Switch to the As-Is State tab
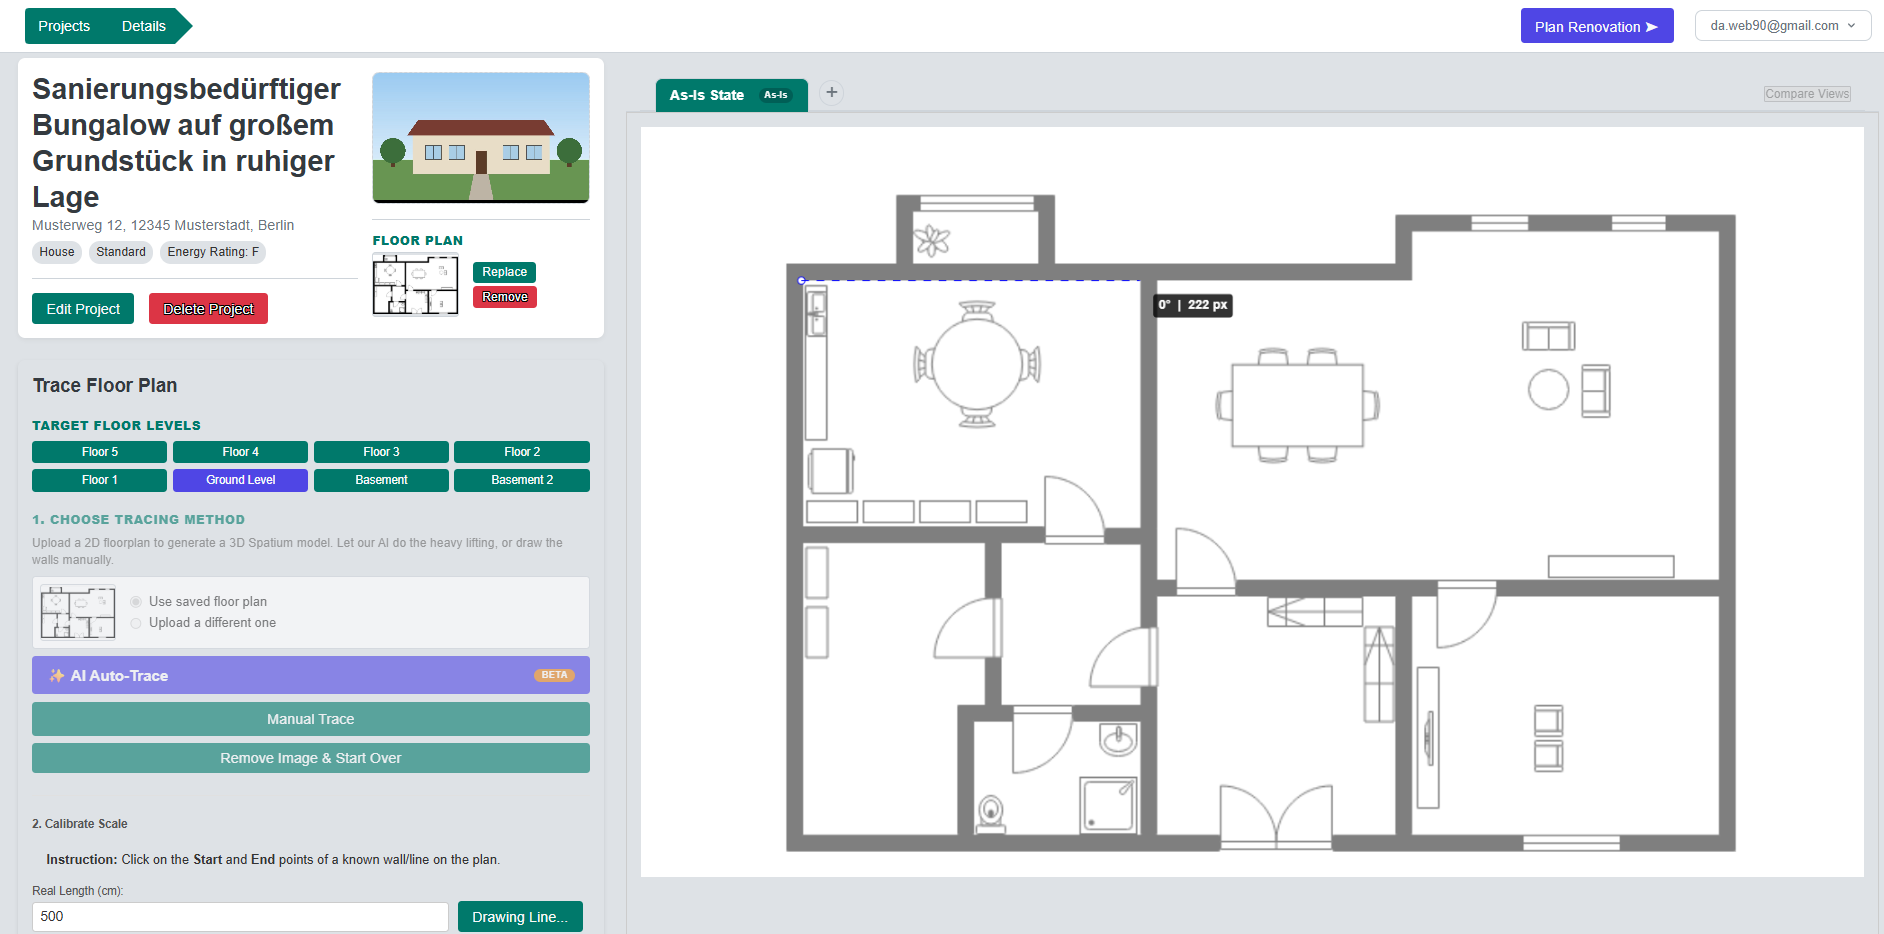The width and height of the screenshot is (1884, 934). (x=731, y=95)
